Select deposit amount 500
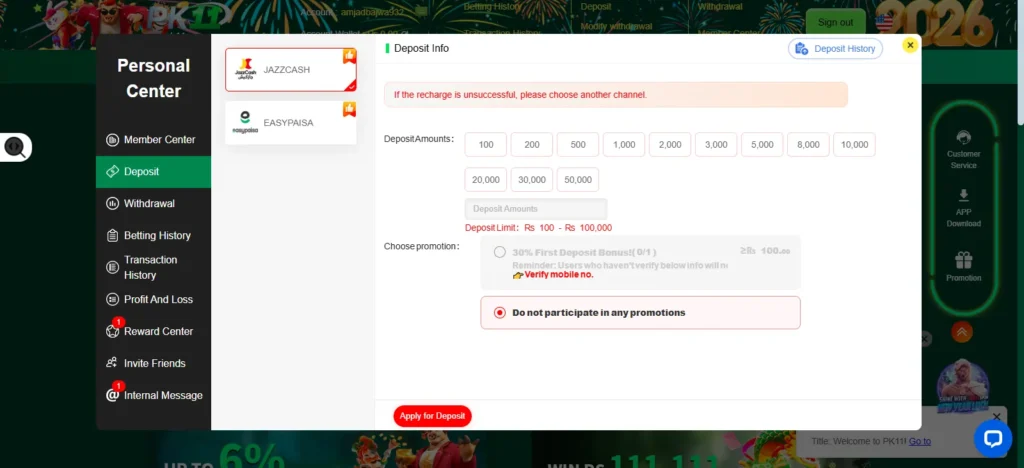This screenshot has height=468, width=1024. tap(578, 145)
